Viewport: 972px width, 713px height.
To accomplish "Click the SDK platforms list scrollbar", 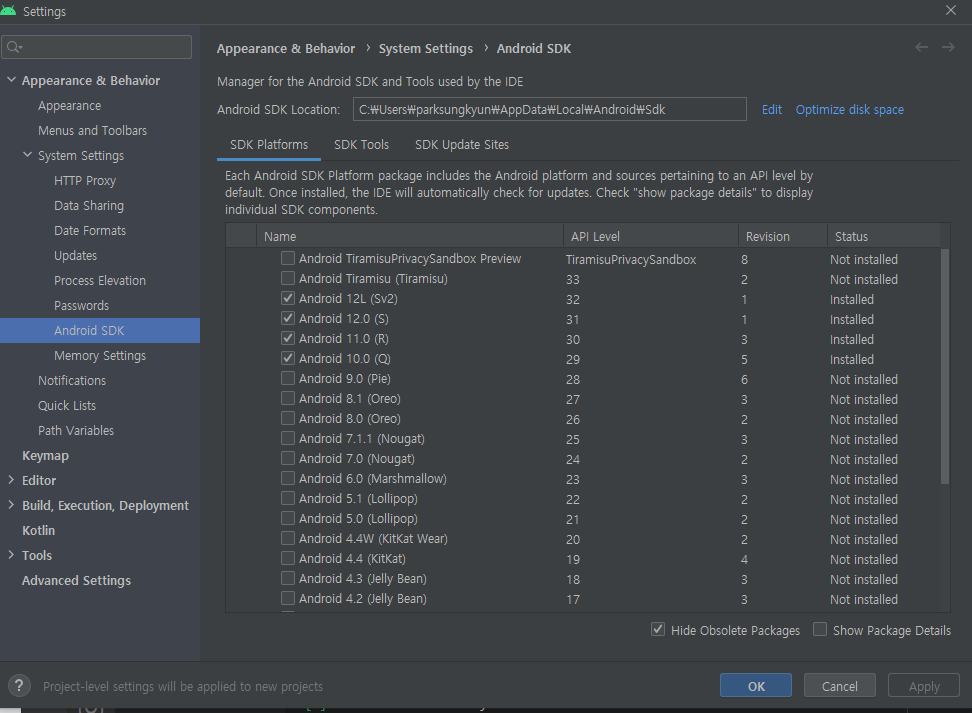I will [945, 366].
